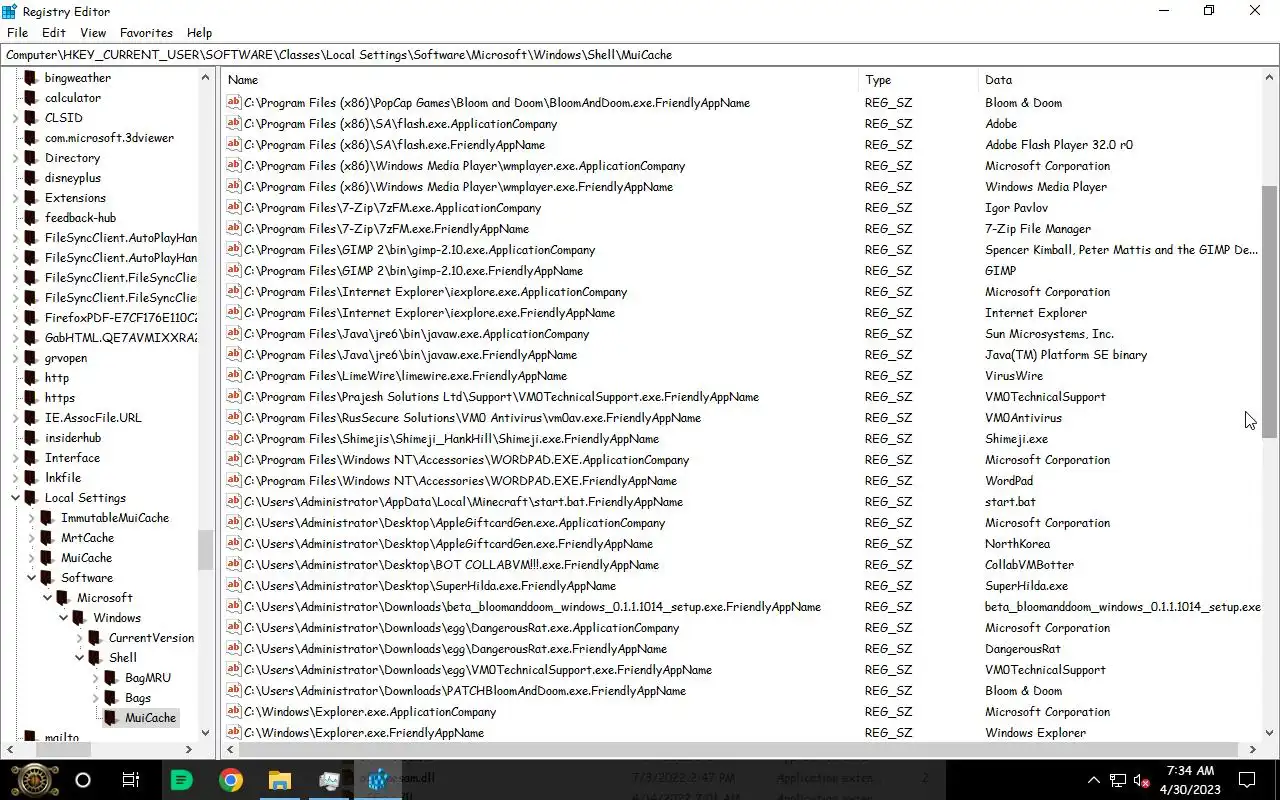Click the network tray icon
This screenshot has width=1280, height=800.
click(1118, 780)
